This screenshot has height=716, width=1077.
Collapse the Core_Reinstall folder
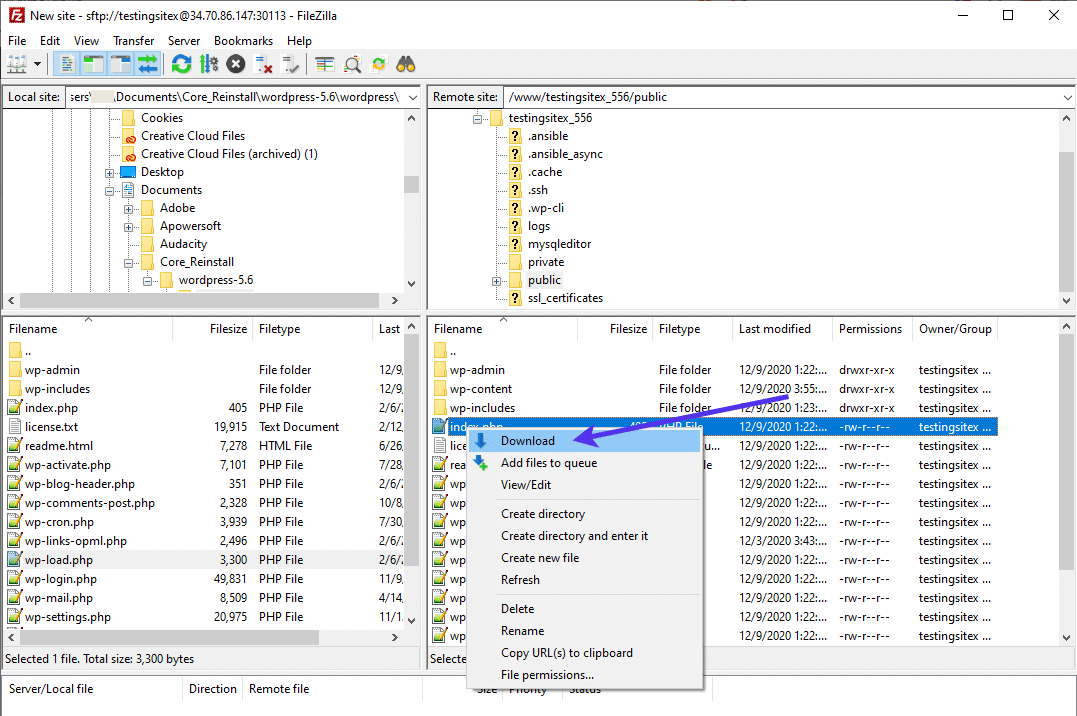[x=127, y=262]
